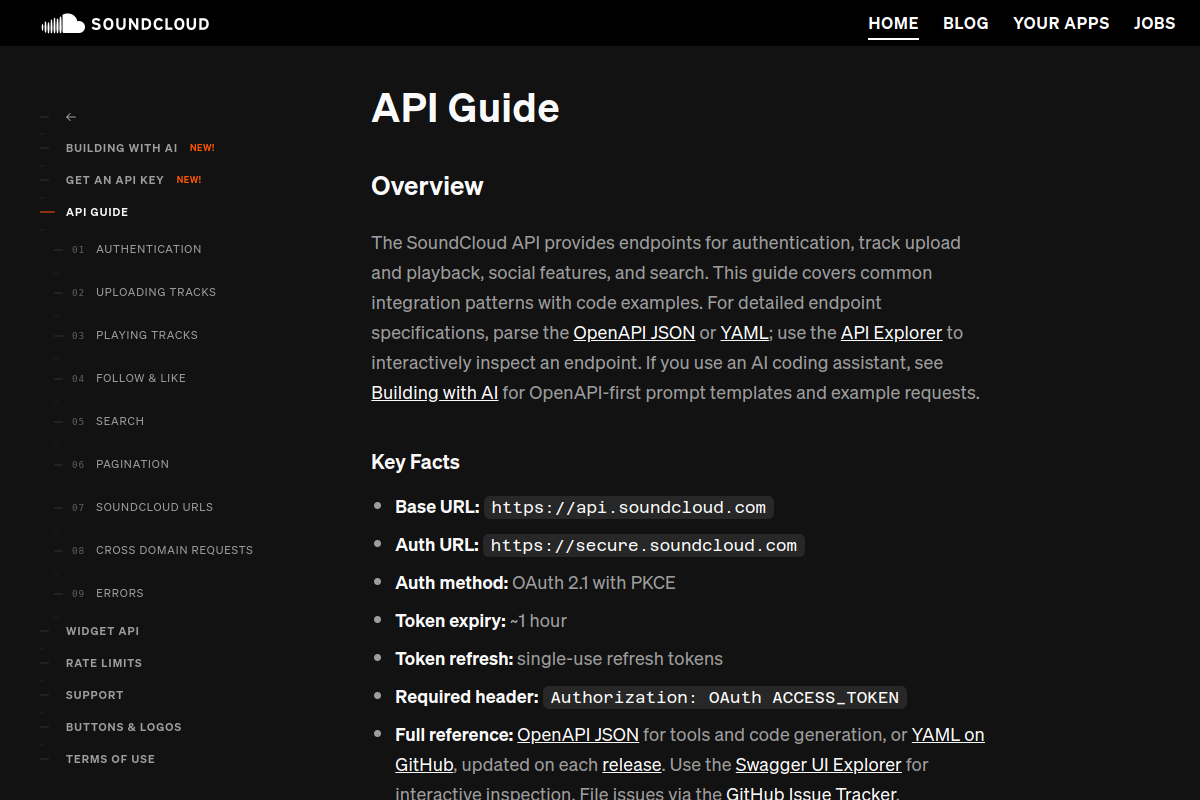Screen dimensions: 1200x800
Task: Click OpenAPI JSON link under Full reference
Action: (x=578, y=735)
